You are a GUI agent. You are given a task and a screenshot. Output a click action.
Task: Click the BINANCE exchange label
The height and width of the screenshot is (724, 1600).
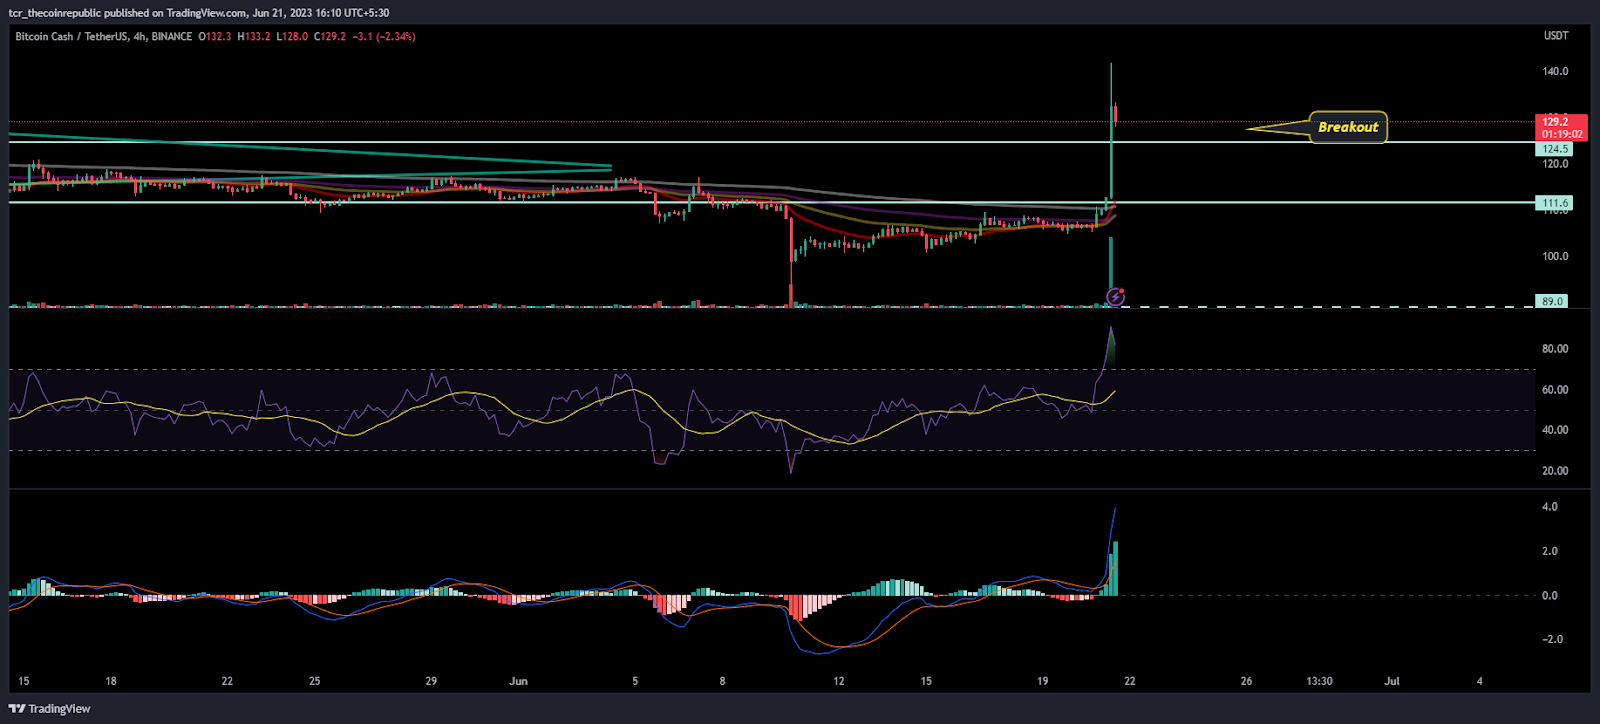(172, 37)
